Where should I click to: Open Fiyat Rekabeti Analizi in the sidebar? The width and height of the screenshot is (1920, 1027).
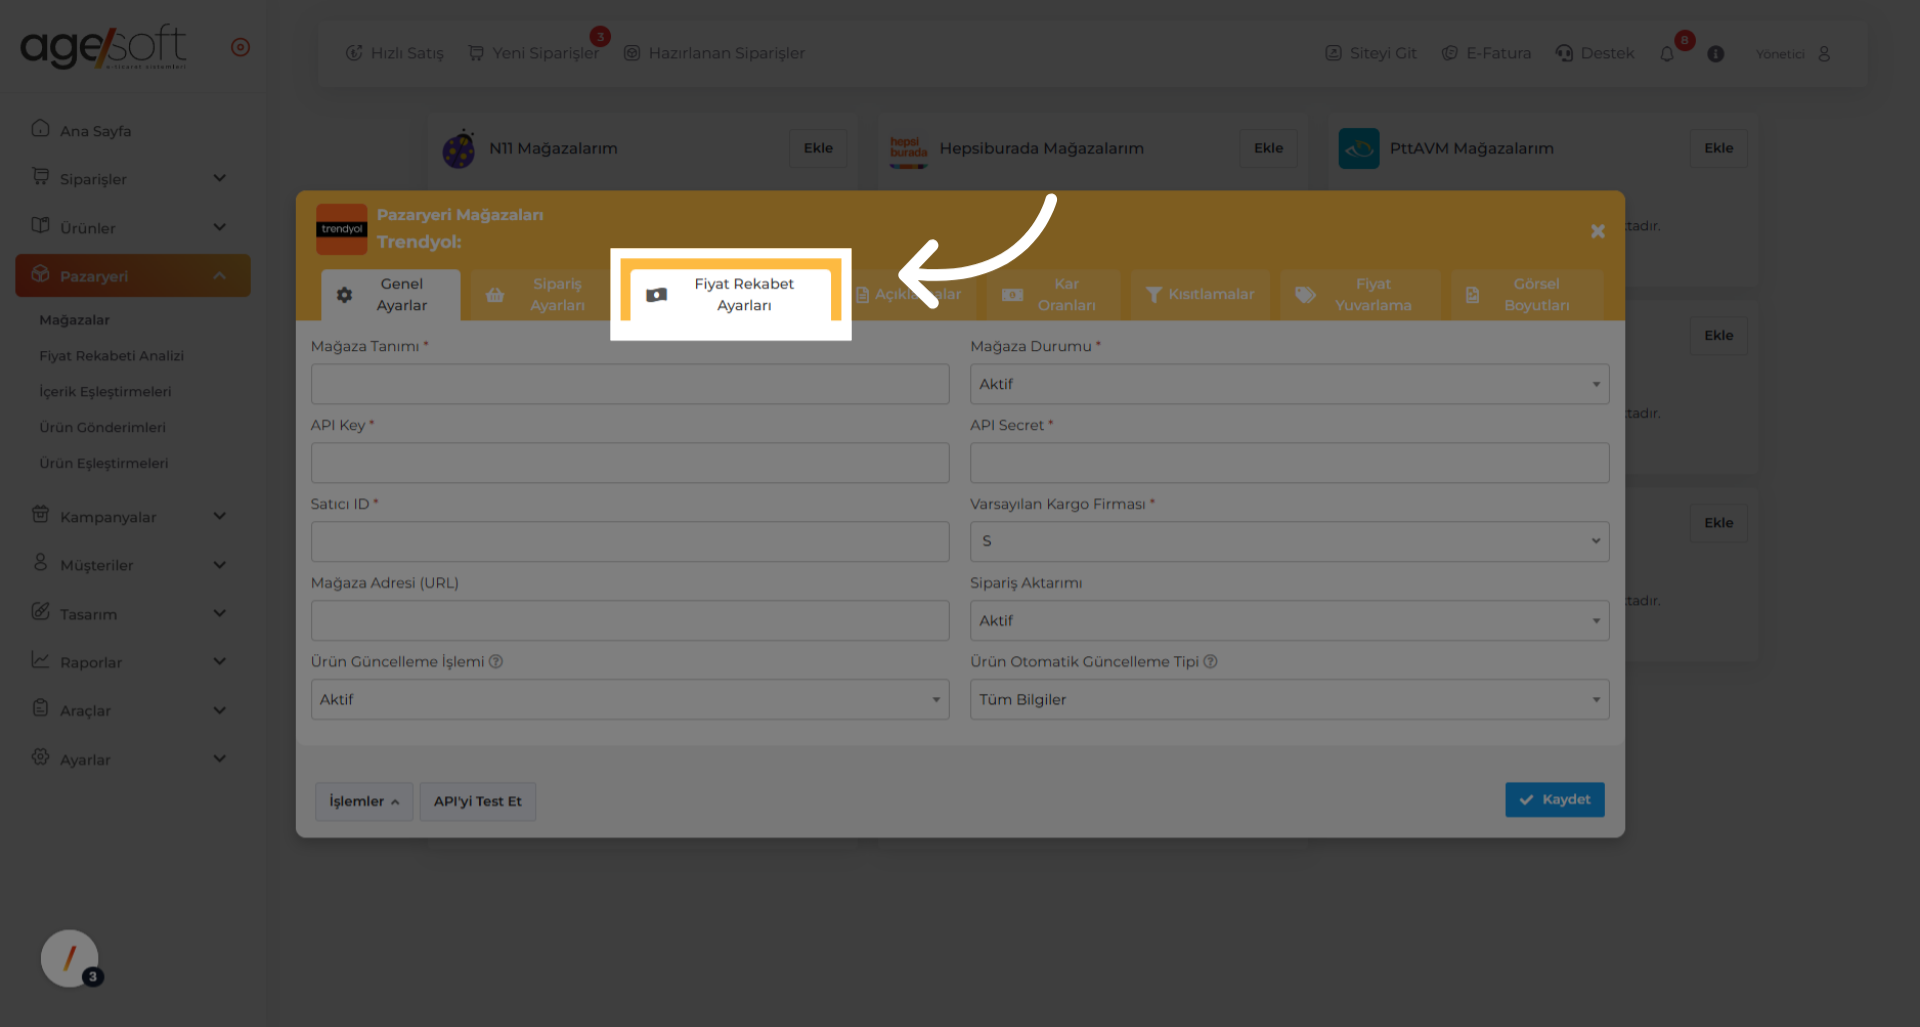point(112,356)
